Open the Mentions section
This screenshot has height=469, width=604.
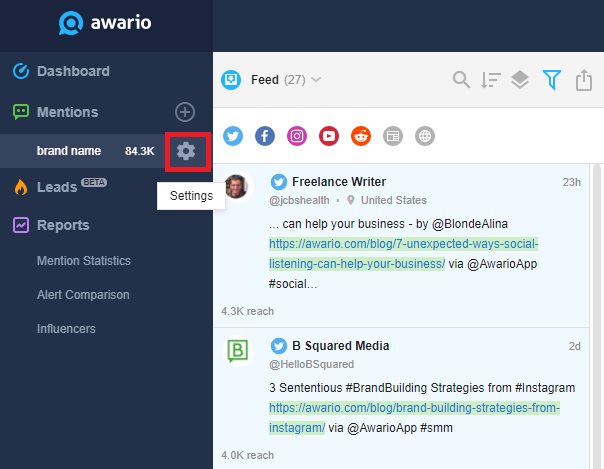pyautogui.click(x=67, y=112)
